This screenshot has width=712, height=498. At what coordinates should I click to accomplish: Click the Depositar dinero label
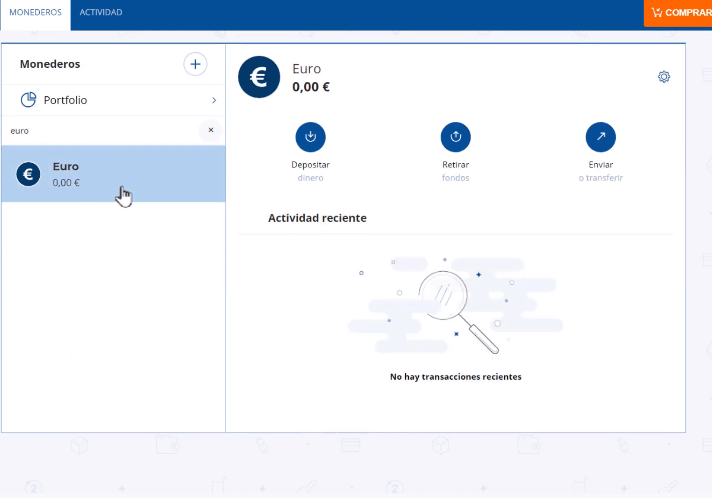pyautogui.click(x=310, y=171)
